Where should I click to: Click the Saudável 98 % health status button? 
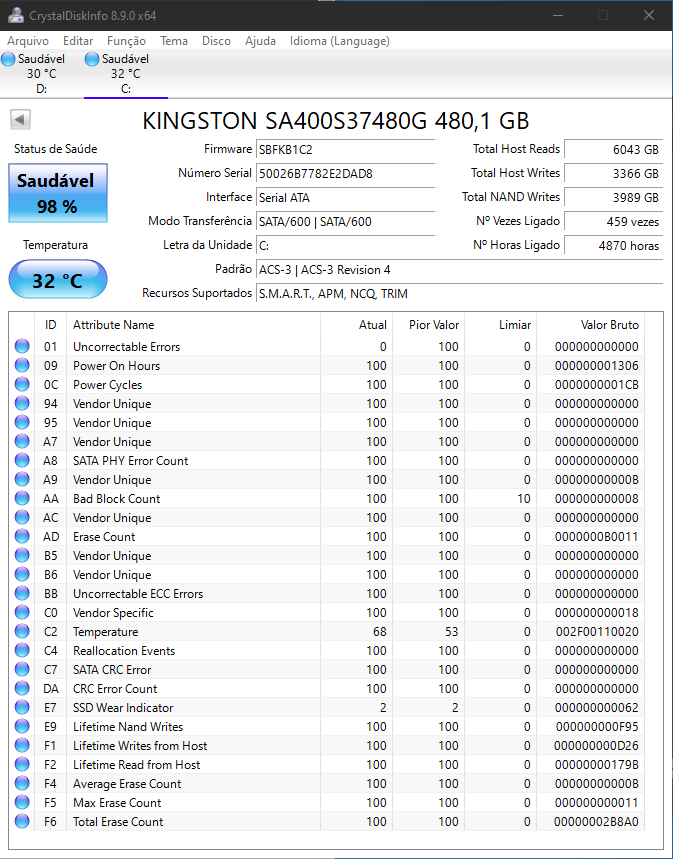click(58, 193)
